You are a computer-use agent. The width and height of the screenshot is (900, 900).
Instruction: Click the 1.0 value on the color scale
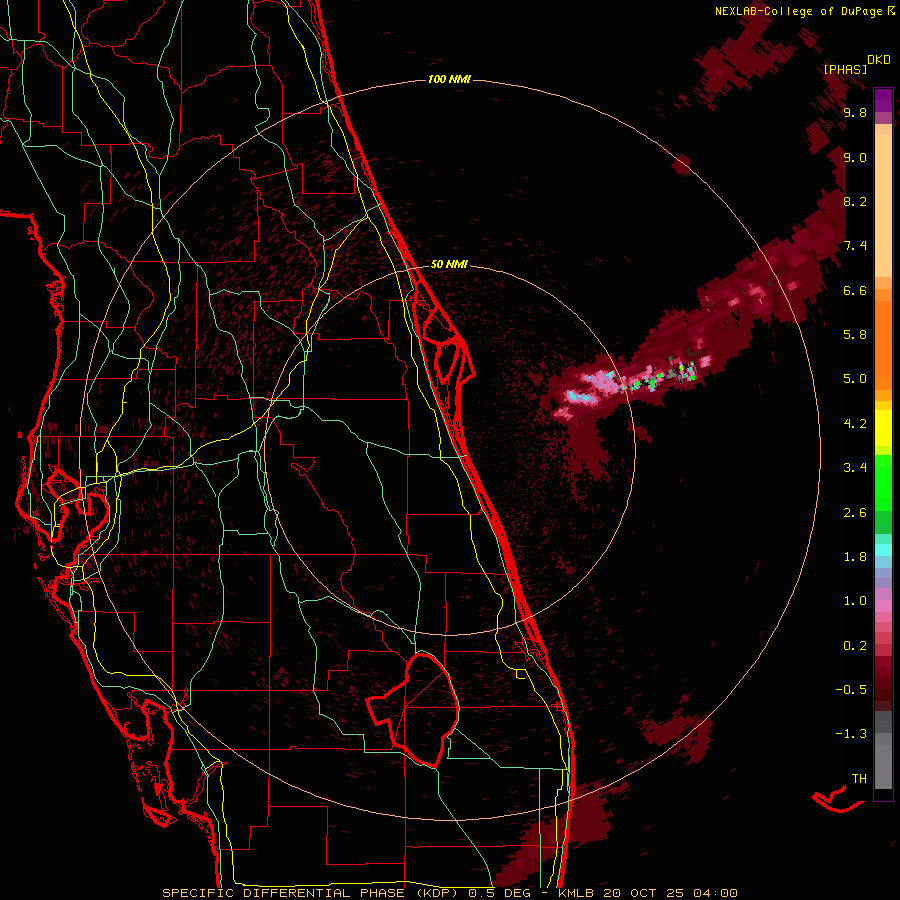(855, 601)
